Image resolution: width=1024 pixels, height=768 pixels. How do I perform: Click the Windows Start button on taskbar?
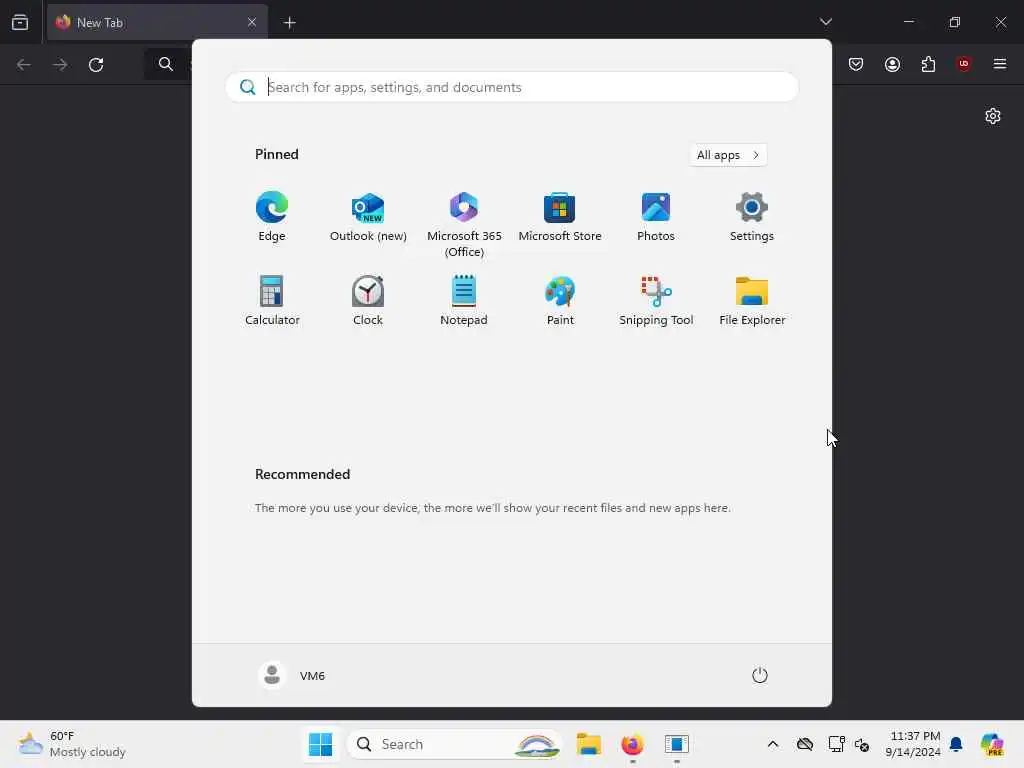[320, 744]
